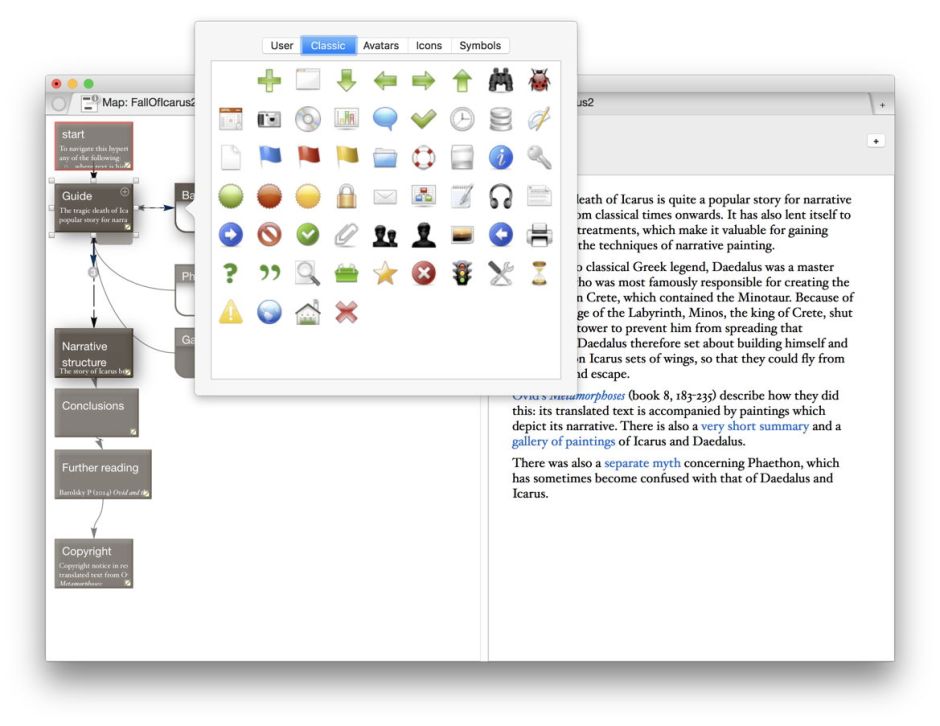Open the Symbols badge tab
Viewport: 940px width, 726px height.
coord(480,45)
